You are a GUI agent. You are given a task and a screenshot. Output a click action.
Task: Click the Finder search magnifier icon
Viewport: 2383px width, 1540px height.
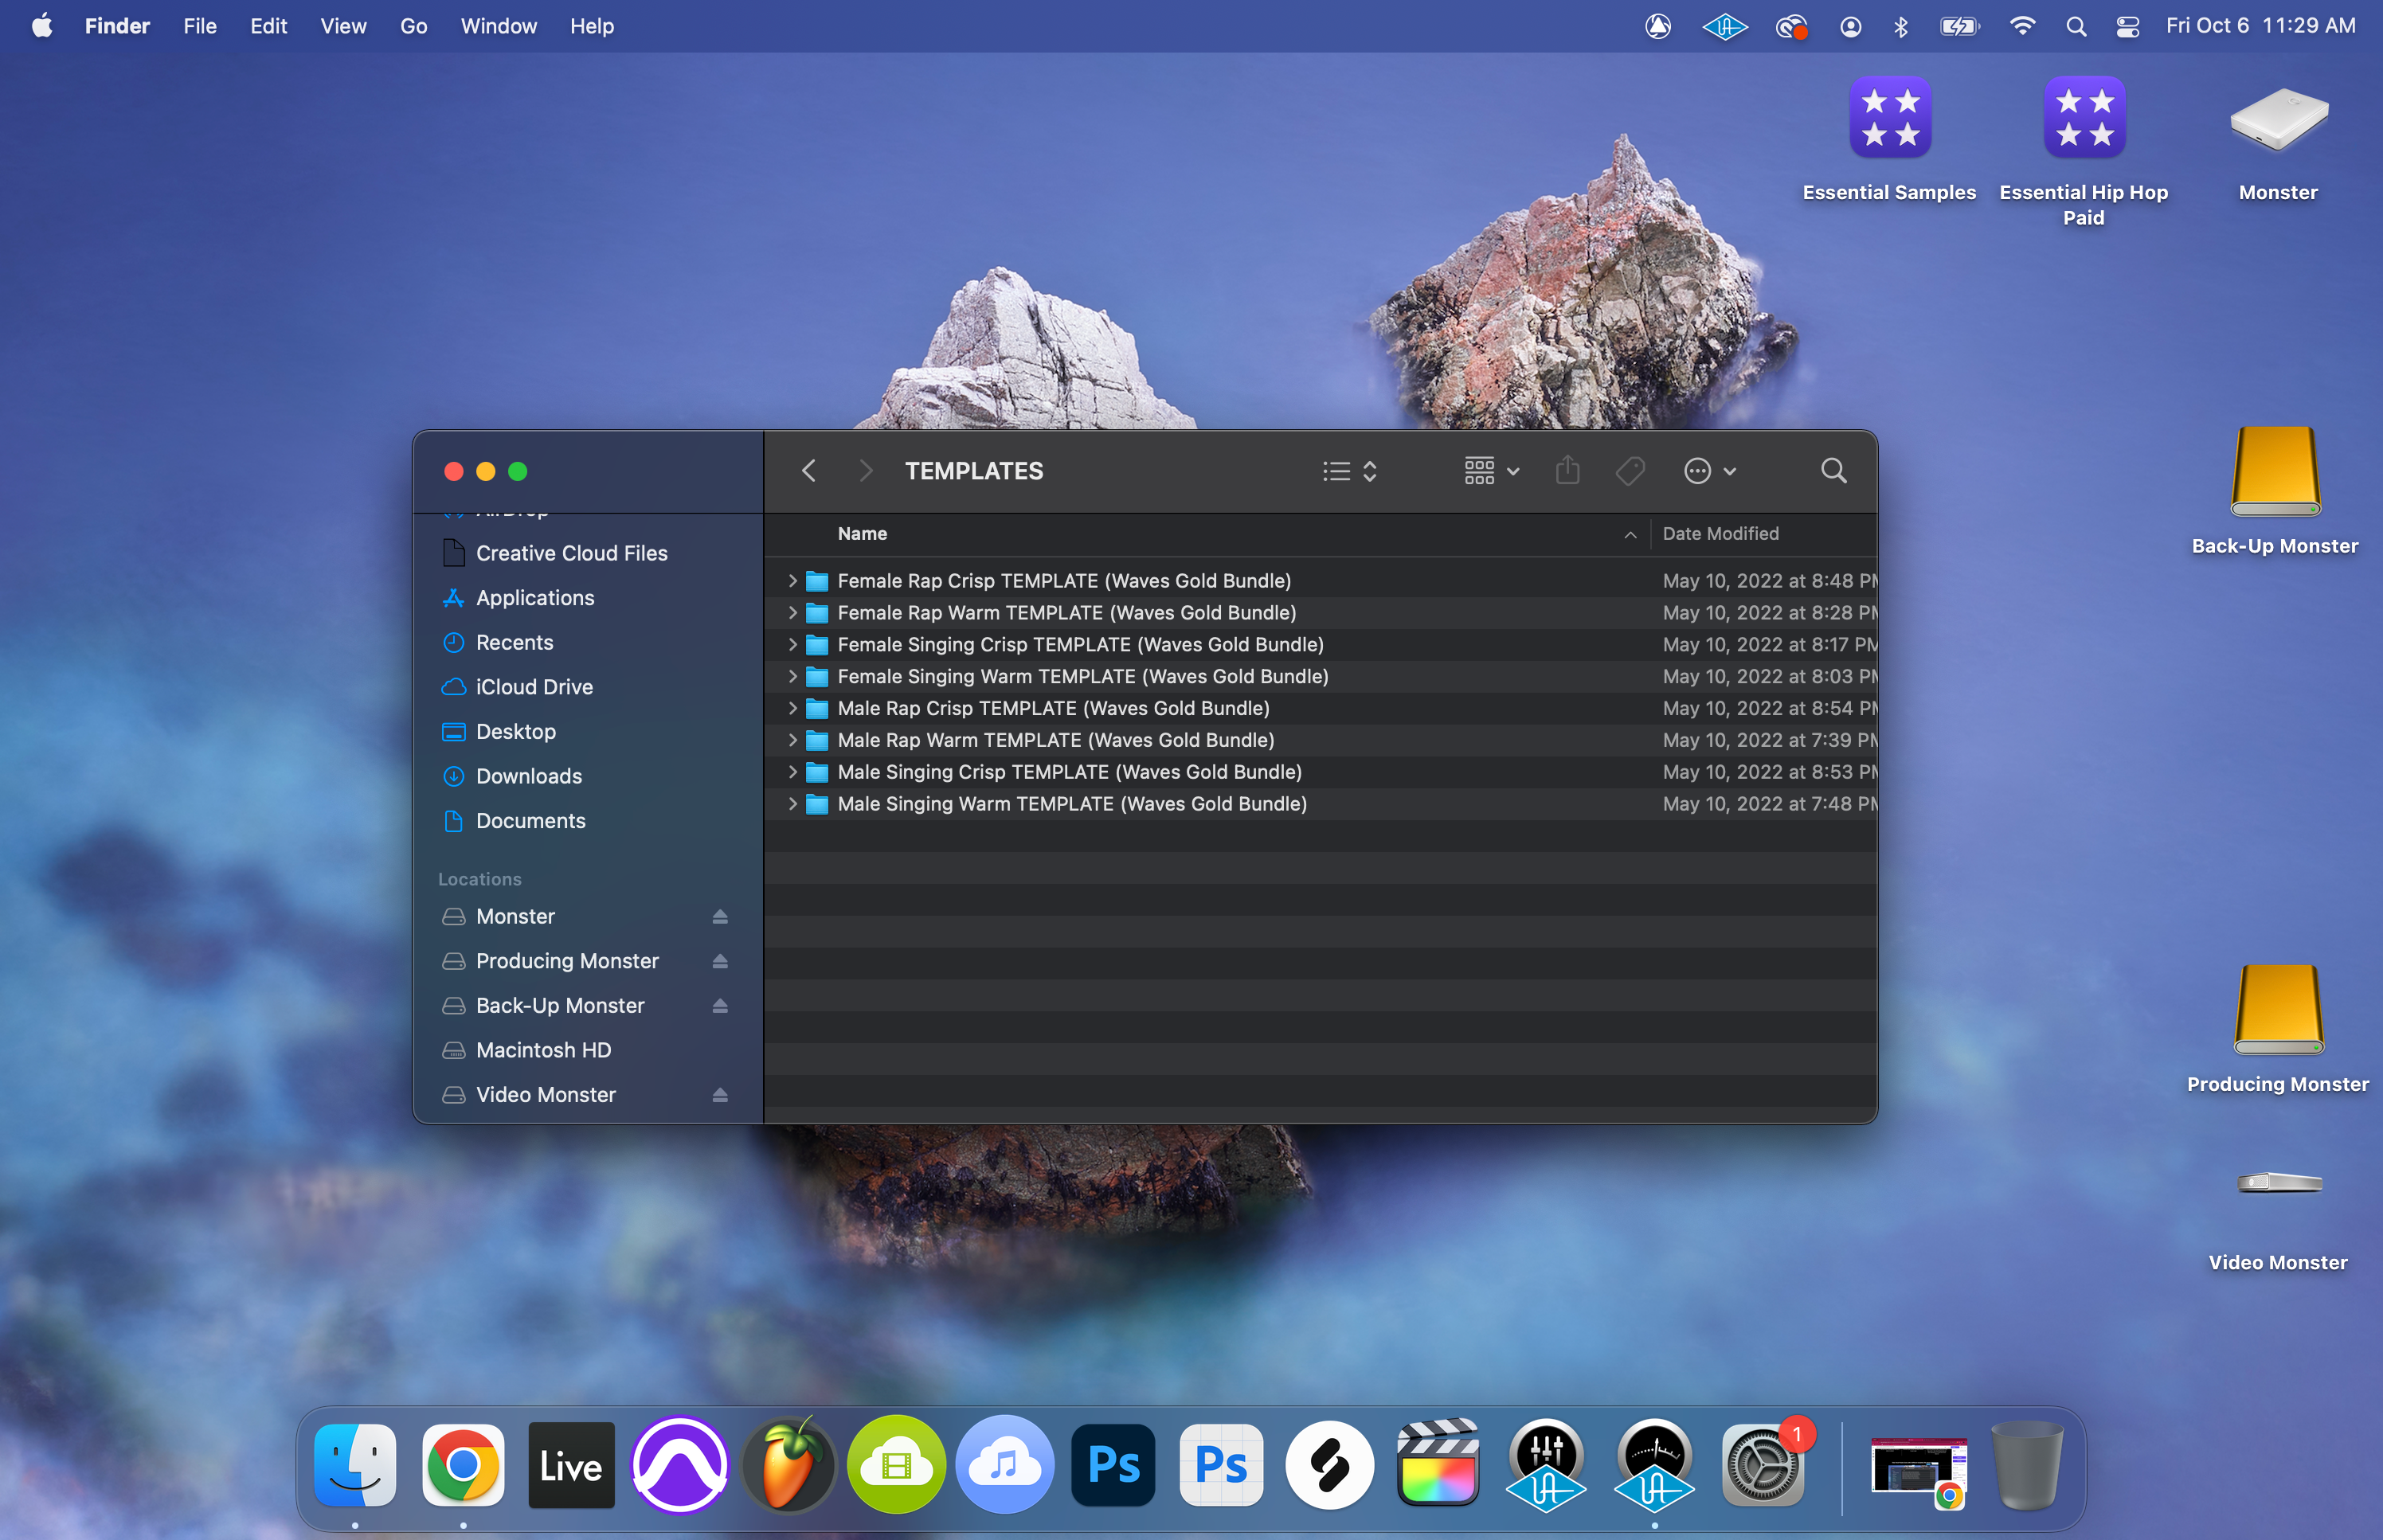point(1832,471)
